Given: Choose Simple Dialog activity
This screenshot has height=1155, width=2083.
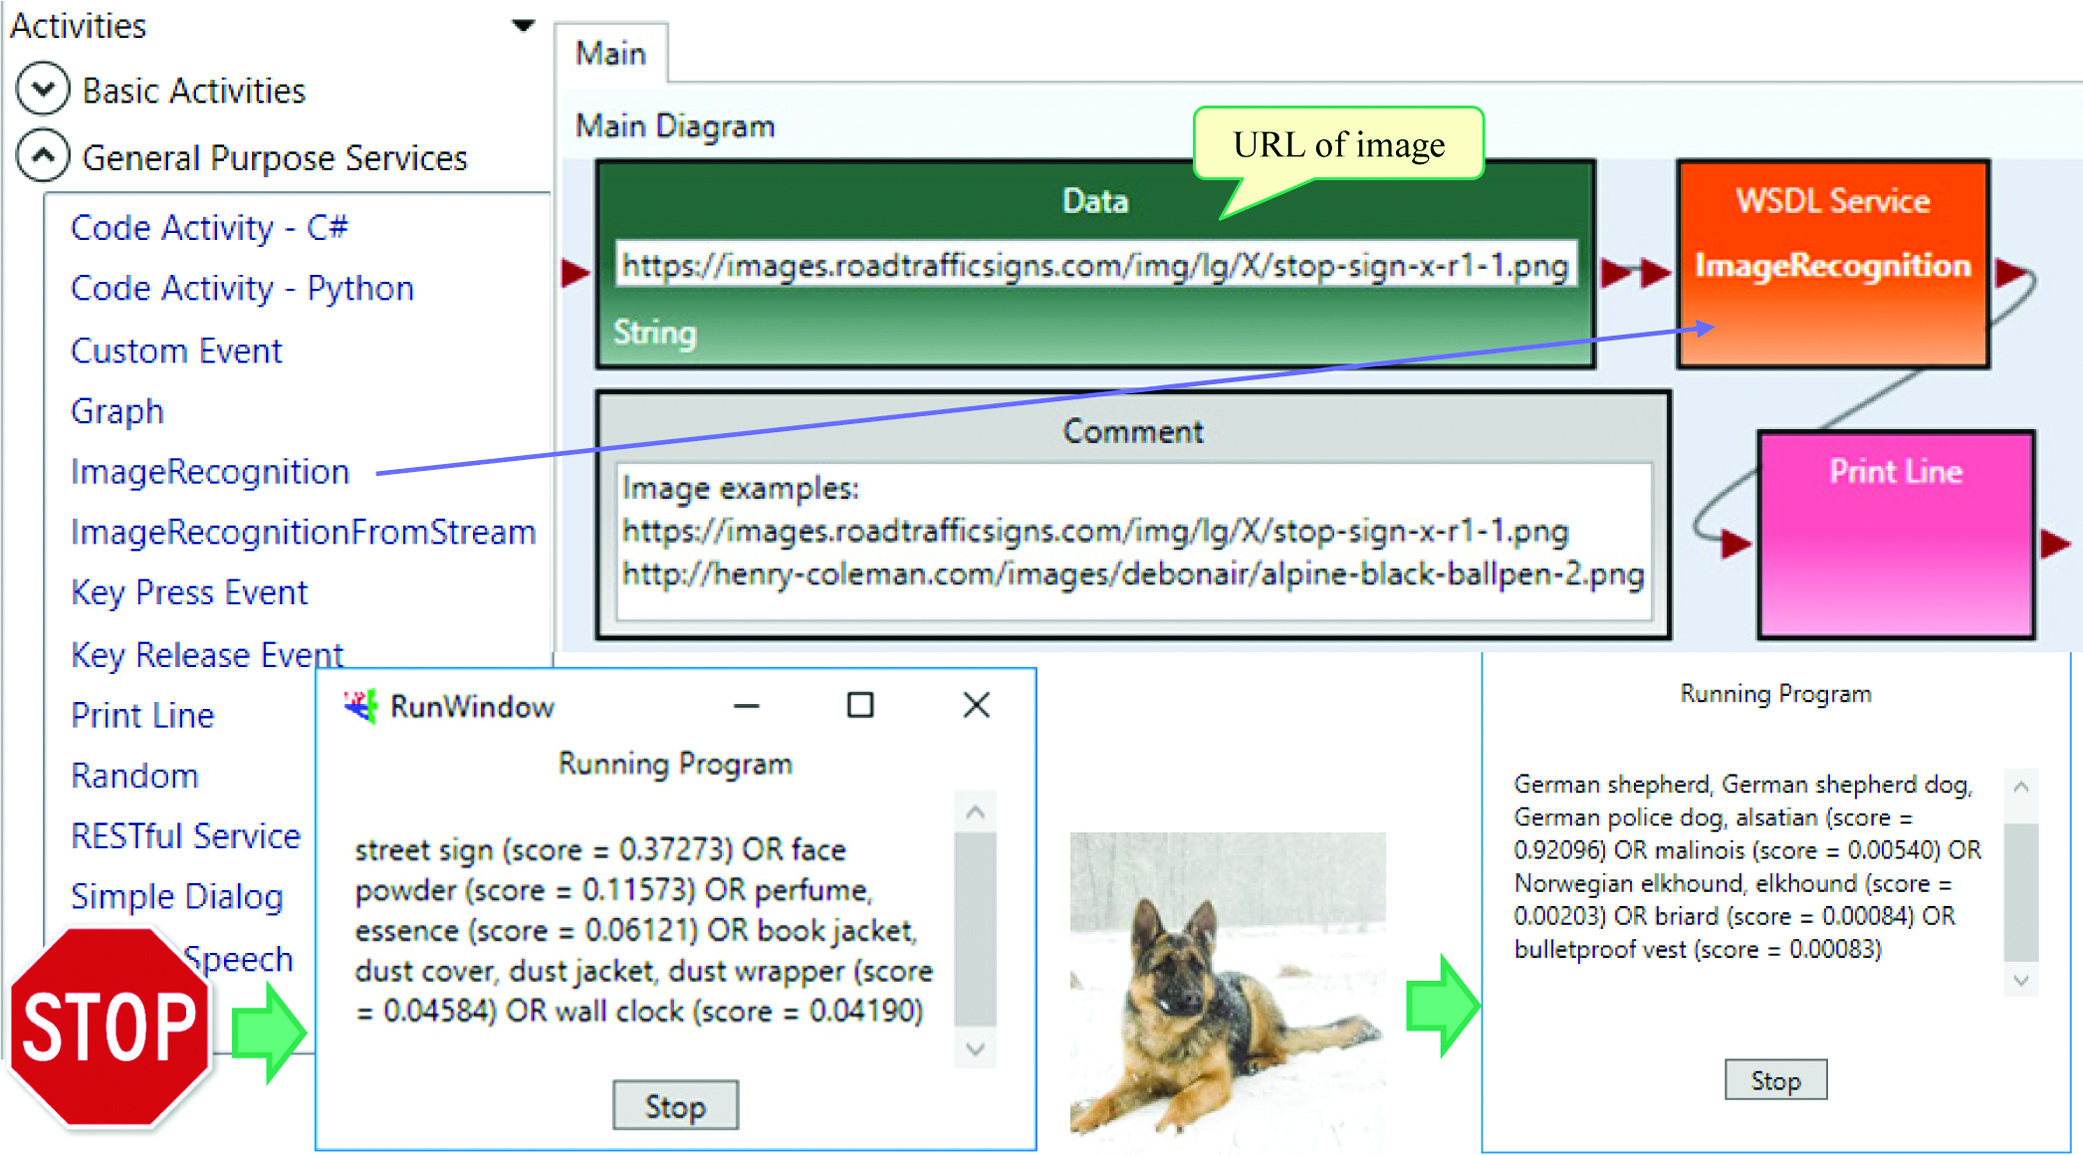Looking at the screenshot, I should click(x=177, y=897).
